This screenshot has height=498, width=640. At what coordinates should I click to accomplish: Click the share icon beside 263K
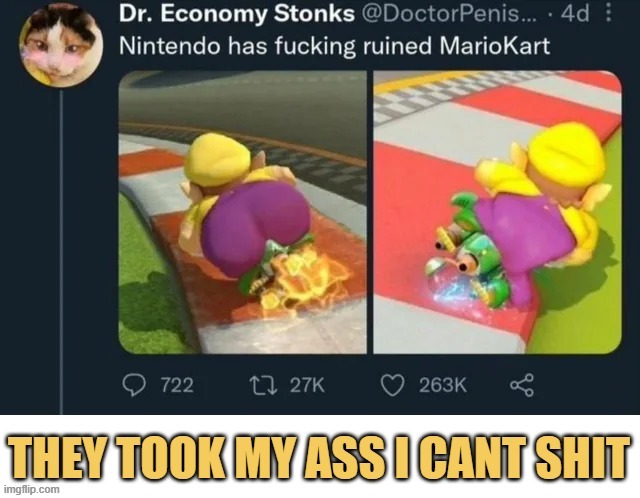tap(522, 385)
